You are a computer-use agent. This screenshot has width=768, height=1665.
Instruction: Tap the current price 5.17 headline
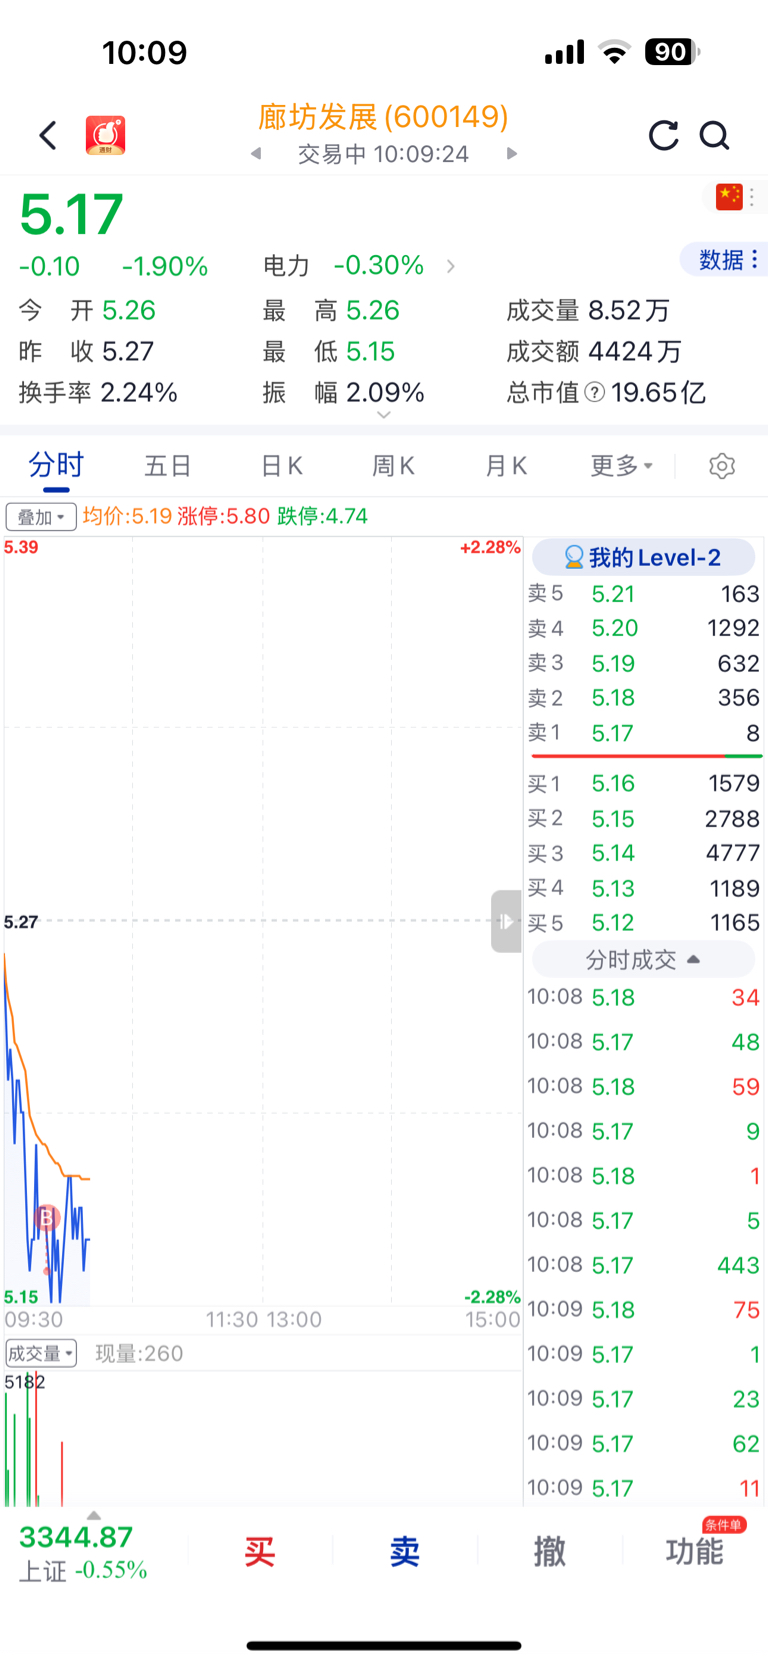pyautogui.click(x=71, y=214)
